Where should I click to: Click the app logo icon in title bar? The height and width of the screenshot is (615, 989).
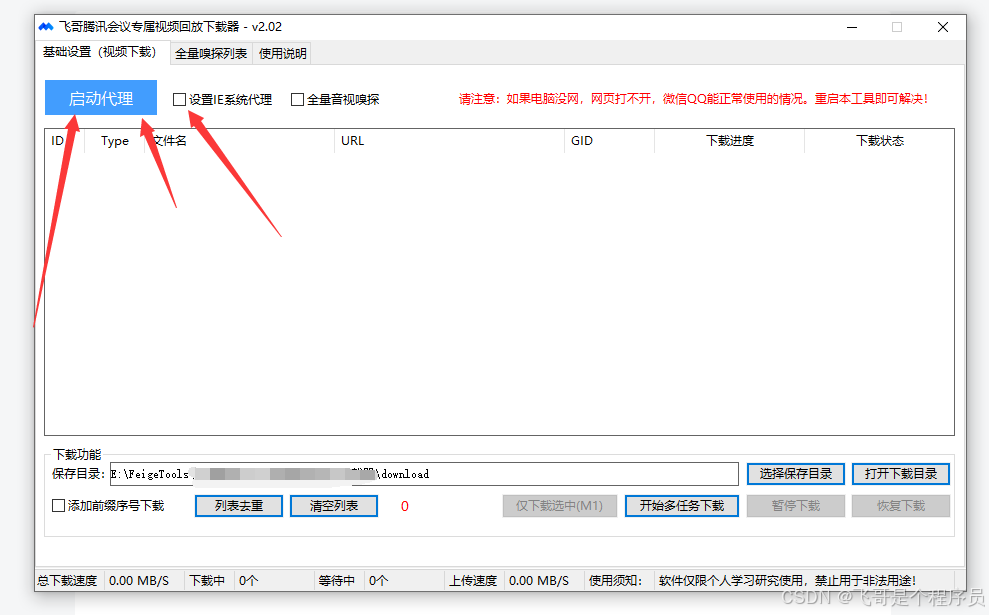coord(45,27)
